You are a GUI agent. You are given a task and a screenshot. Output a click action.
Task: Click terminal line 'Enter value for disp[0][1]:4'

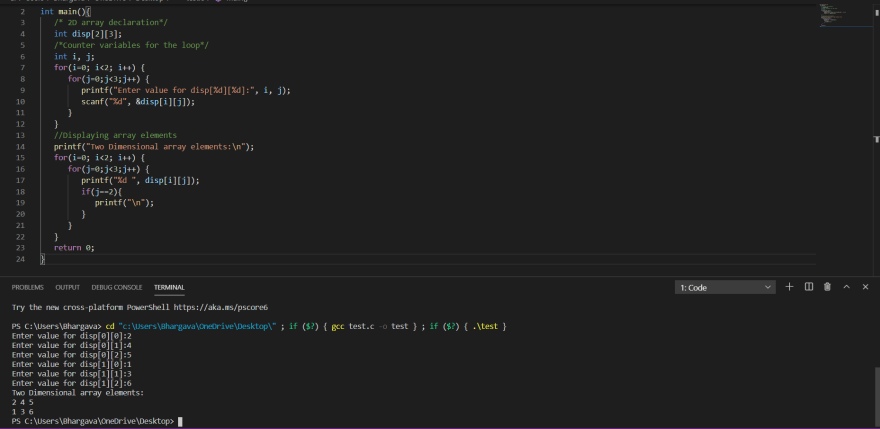(72, 345)
